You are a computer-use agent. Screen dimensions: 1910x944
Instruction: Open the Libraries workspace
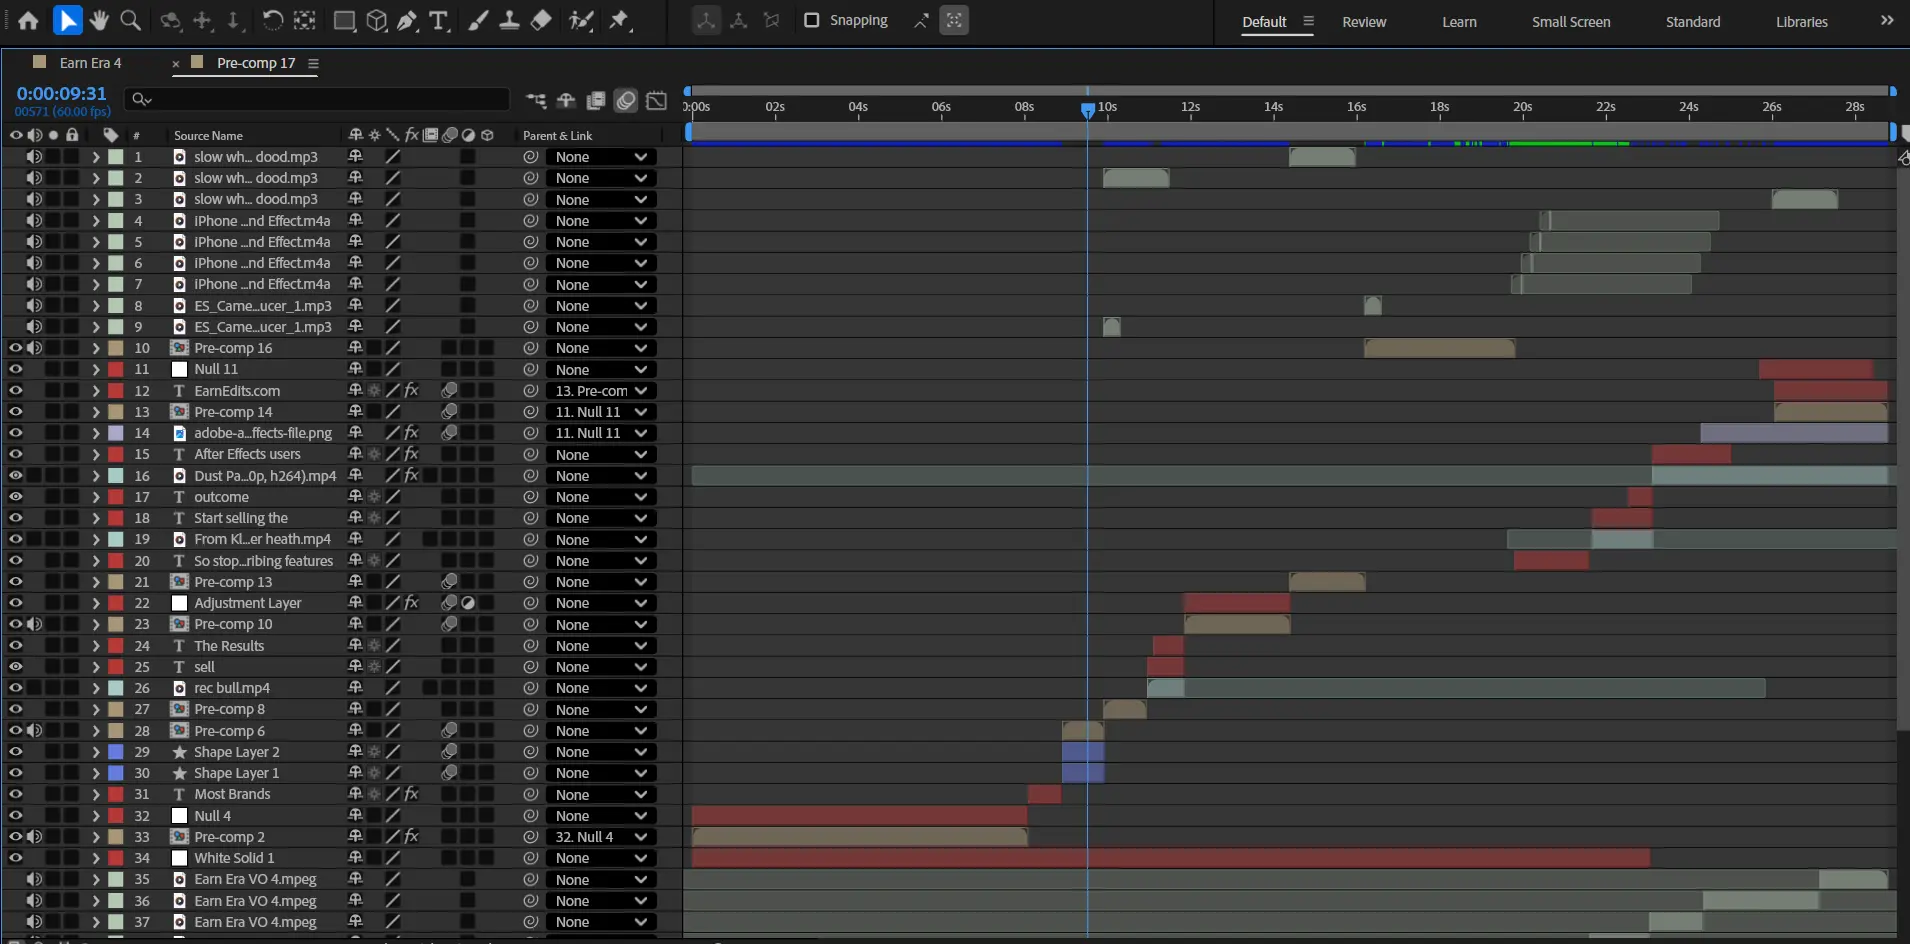pyautogui.click(x=1801, y=22)
